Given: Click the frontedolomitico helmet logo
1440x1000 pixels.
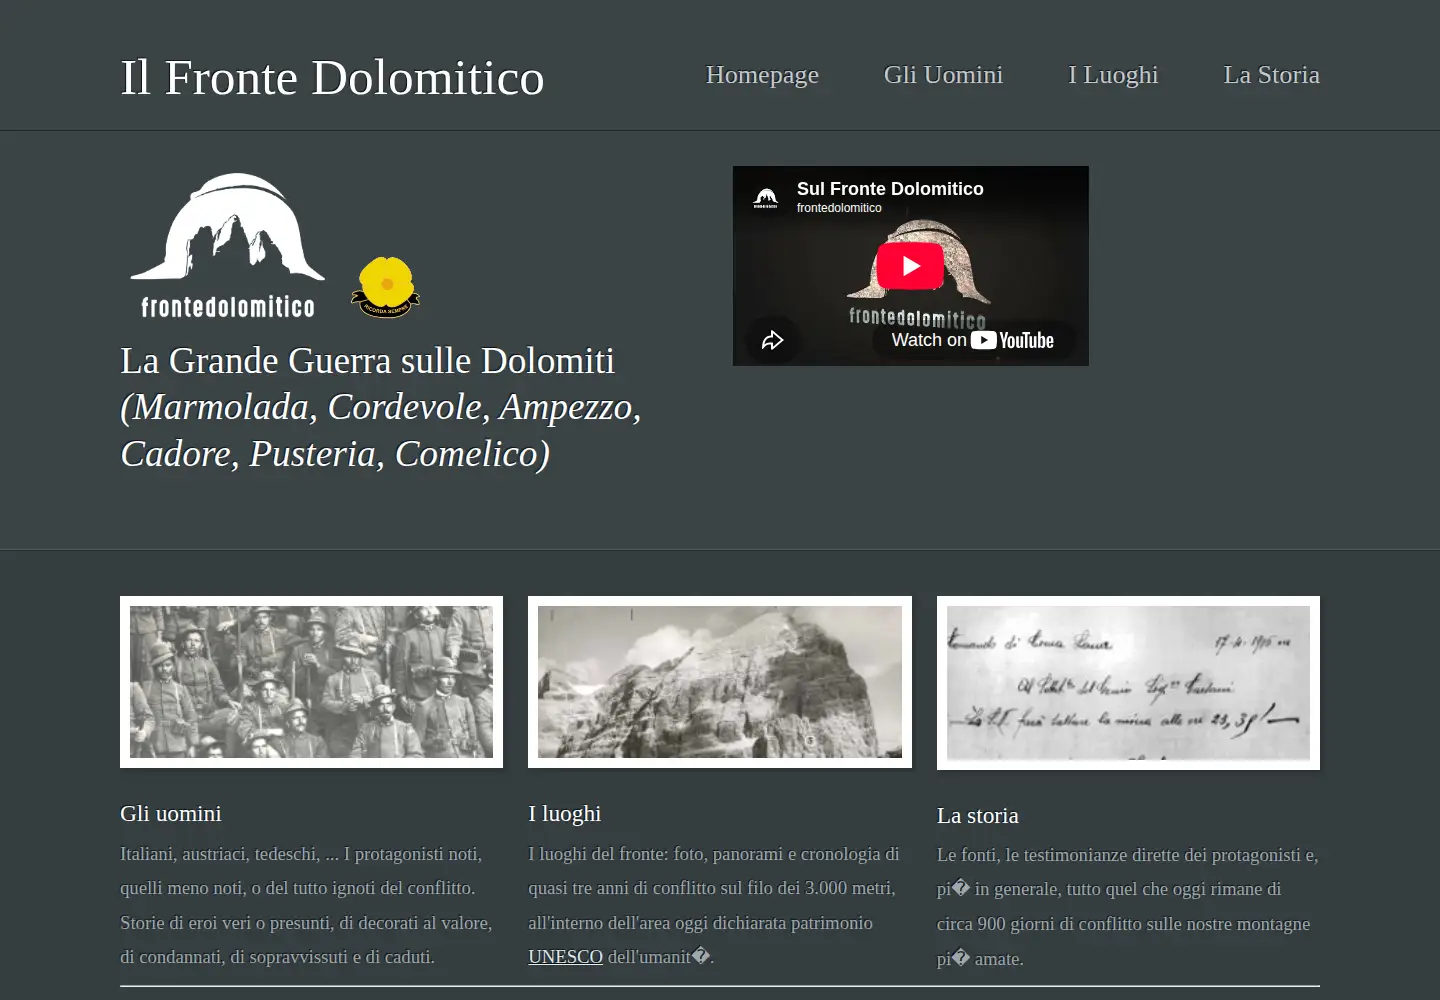Looking at the screenshot, I should point(228,246).
